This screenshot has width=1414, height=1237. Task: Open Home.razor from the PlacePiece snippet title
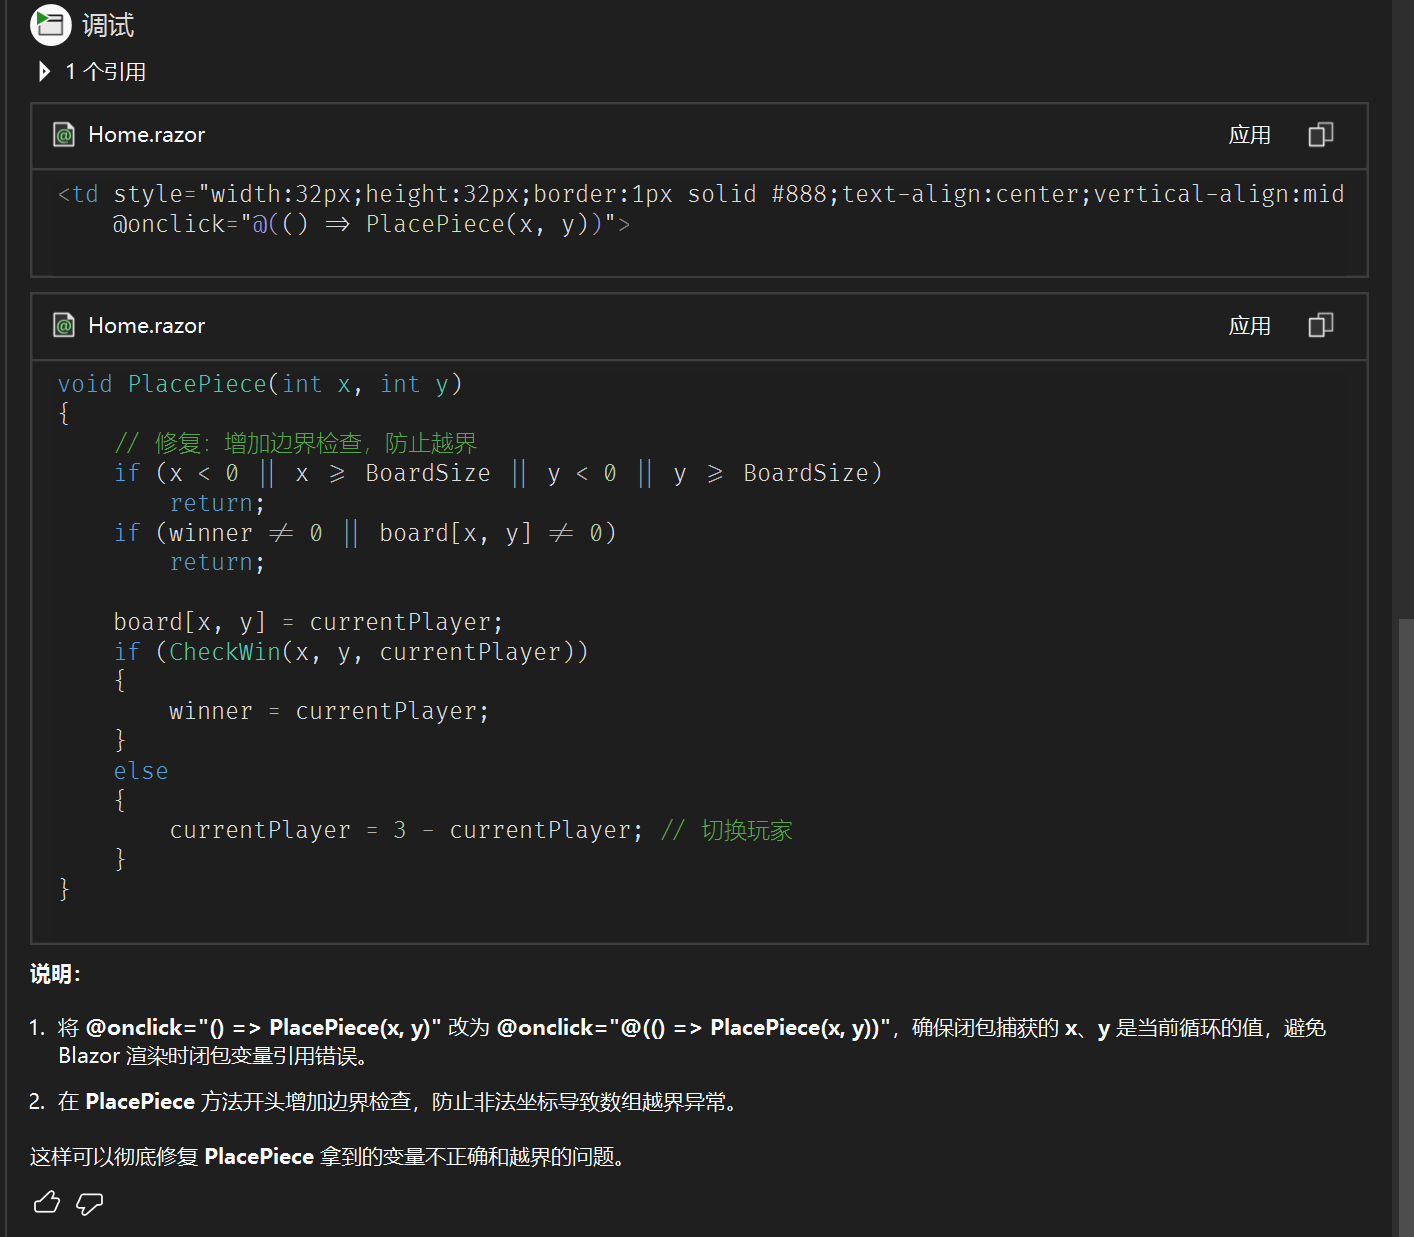146,326
